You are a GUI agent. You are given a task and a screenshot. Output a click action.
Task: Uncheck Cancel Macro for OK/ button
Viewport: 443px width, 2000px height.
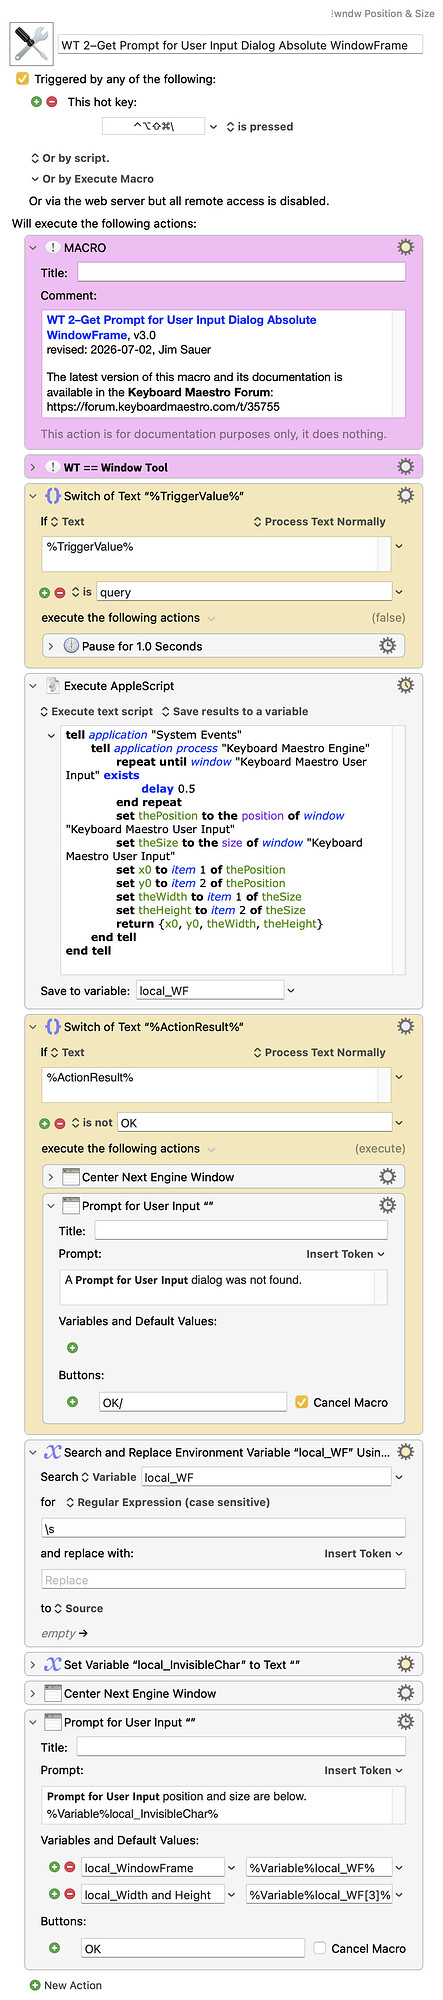[301, 1402]
